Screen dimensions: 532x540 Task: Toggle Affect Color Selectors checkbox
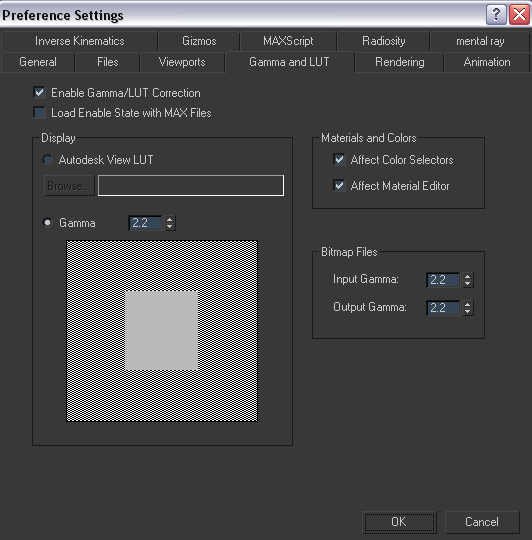click(x=339, y=159)
